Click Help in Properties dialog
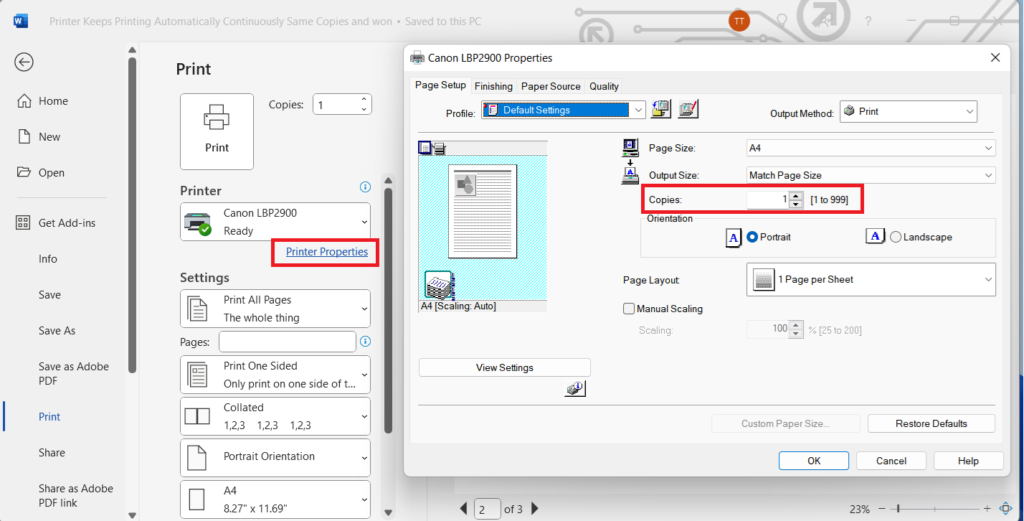The height and width of the screenshot is (521, 1024). pos(968,461)
